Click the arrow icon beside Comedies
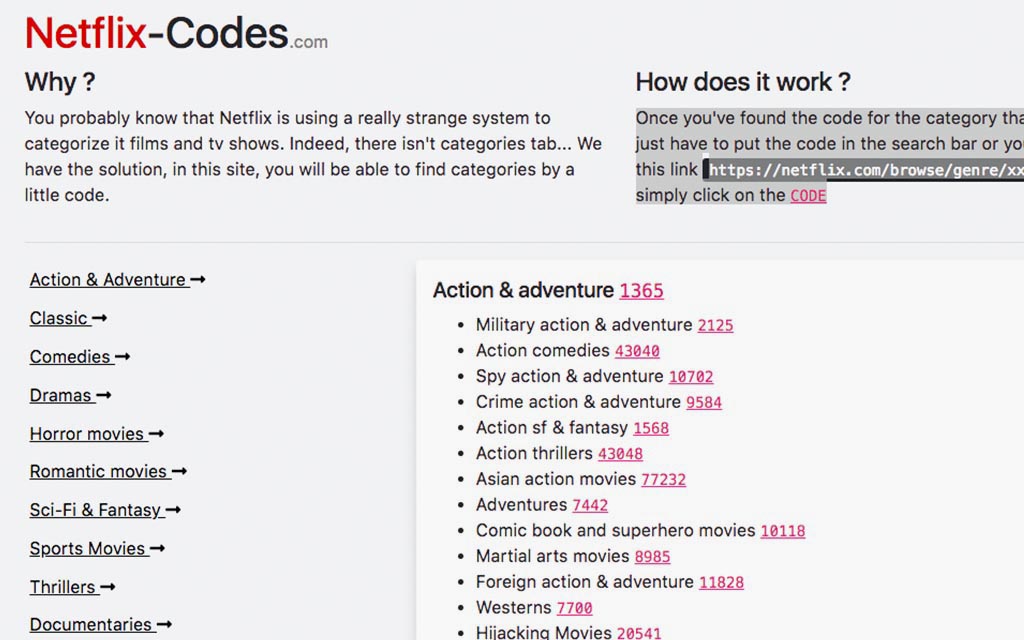 [x=122, y=357]
